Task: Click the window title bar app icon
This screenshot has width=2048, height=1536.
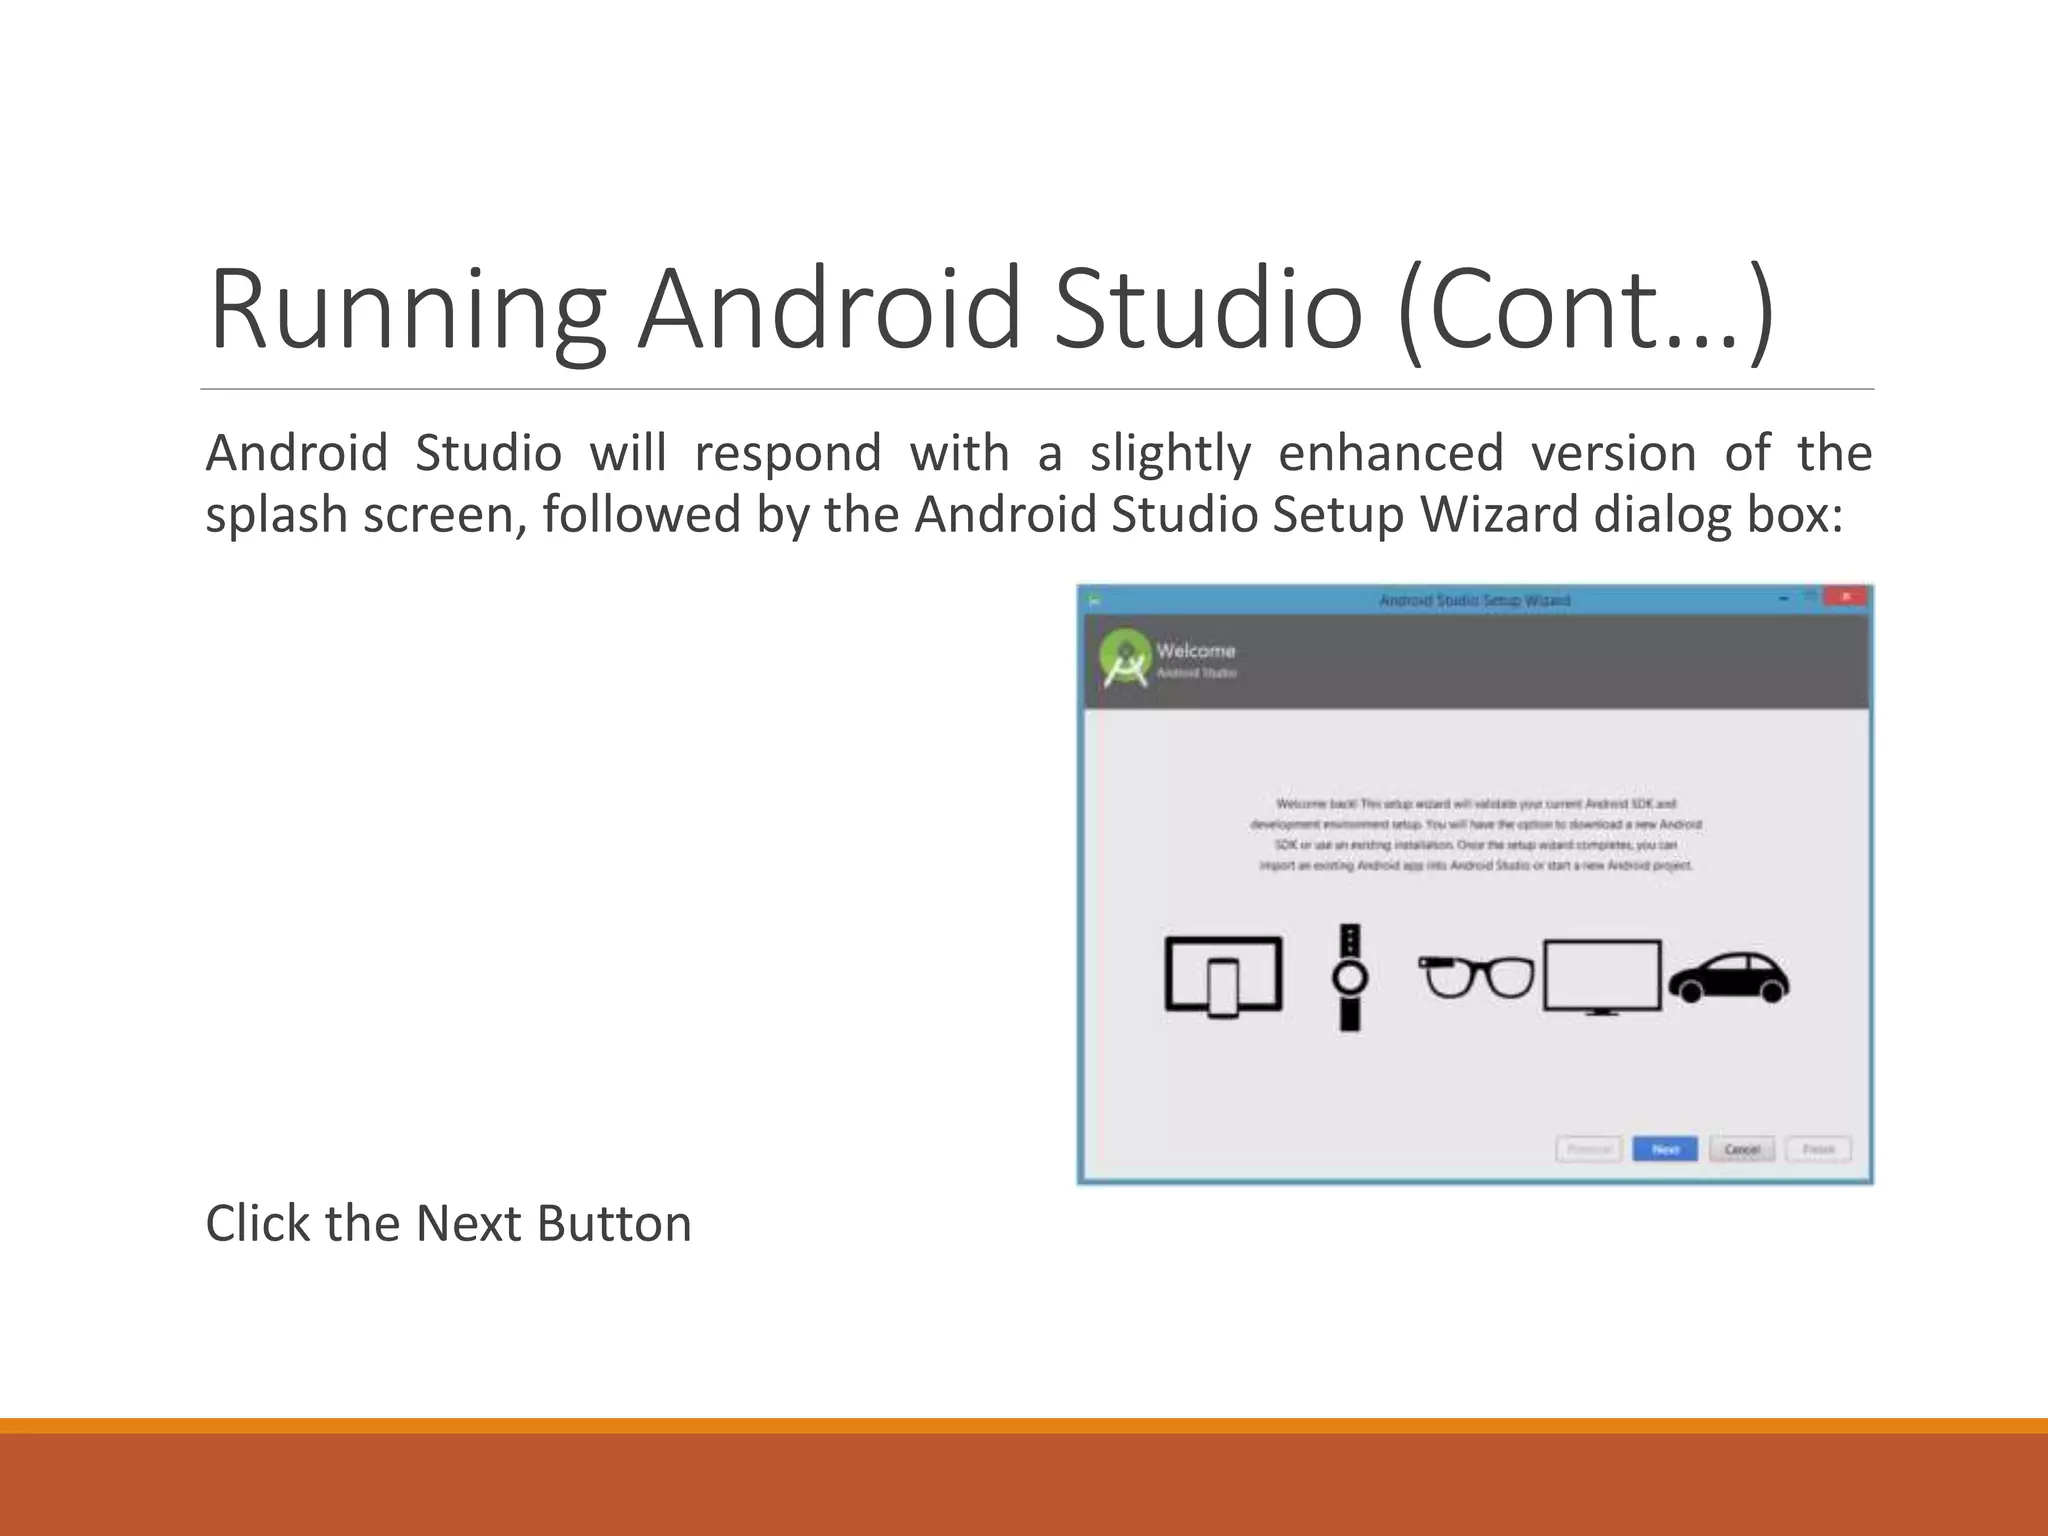Action: pos(1094,599)
